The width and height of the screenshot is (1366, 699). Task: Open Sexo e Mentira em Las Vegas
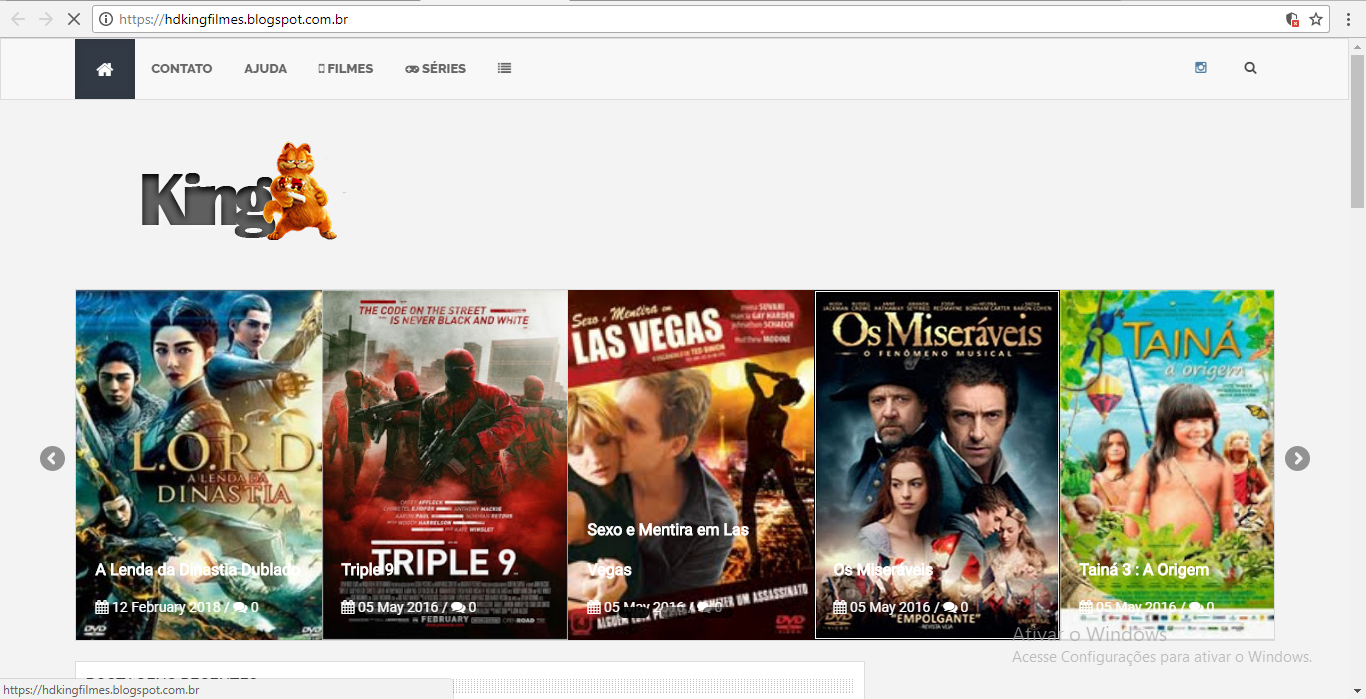[x=668, y=549]
